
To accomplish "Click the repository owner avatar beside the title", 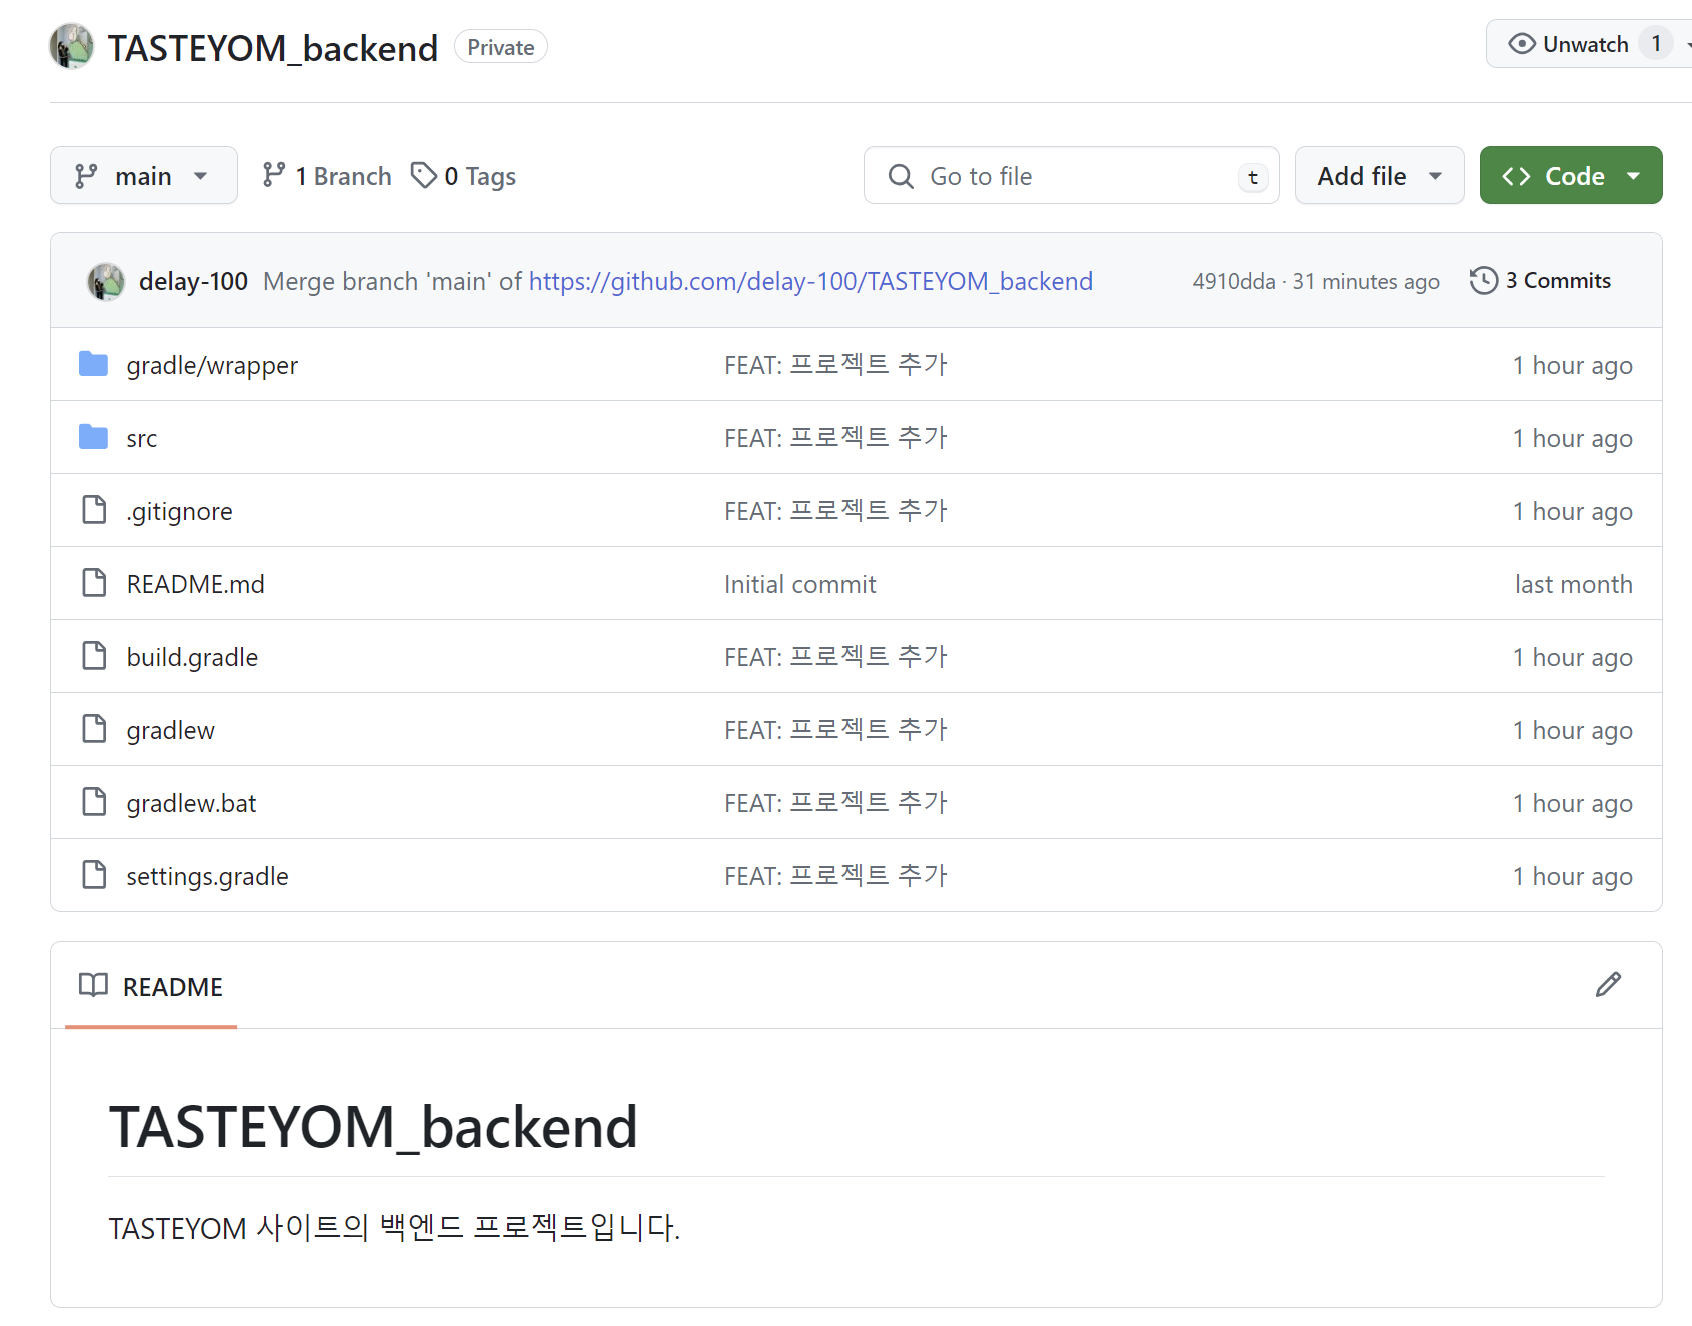I will click(x=72, y=46).
